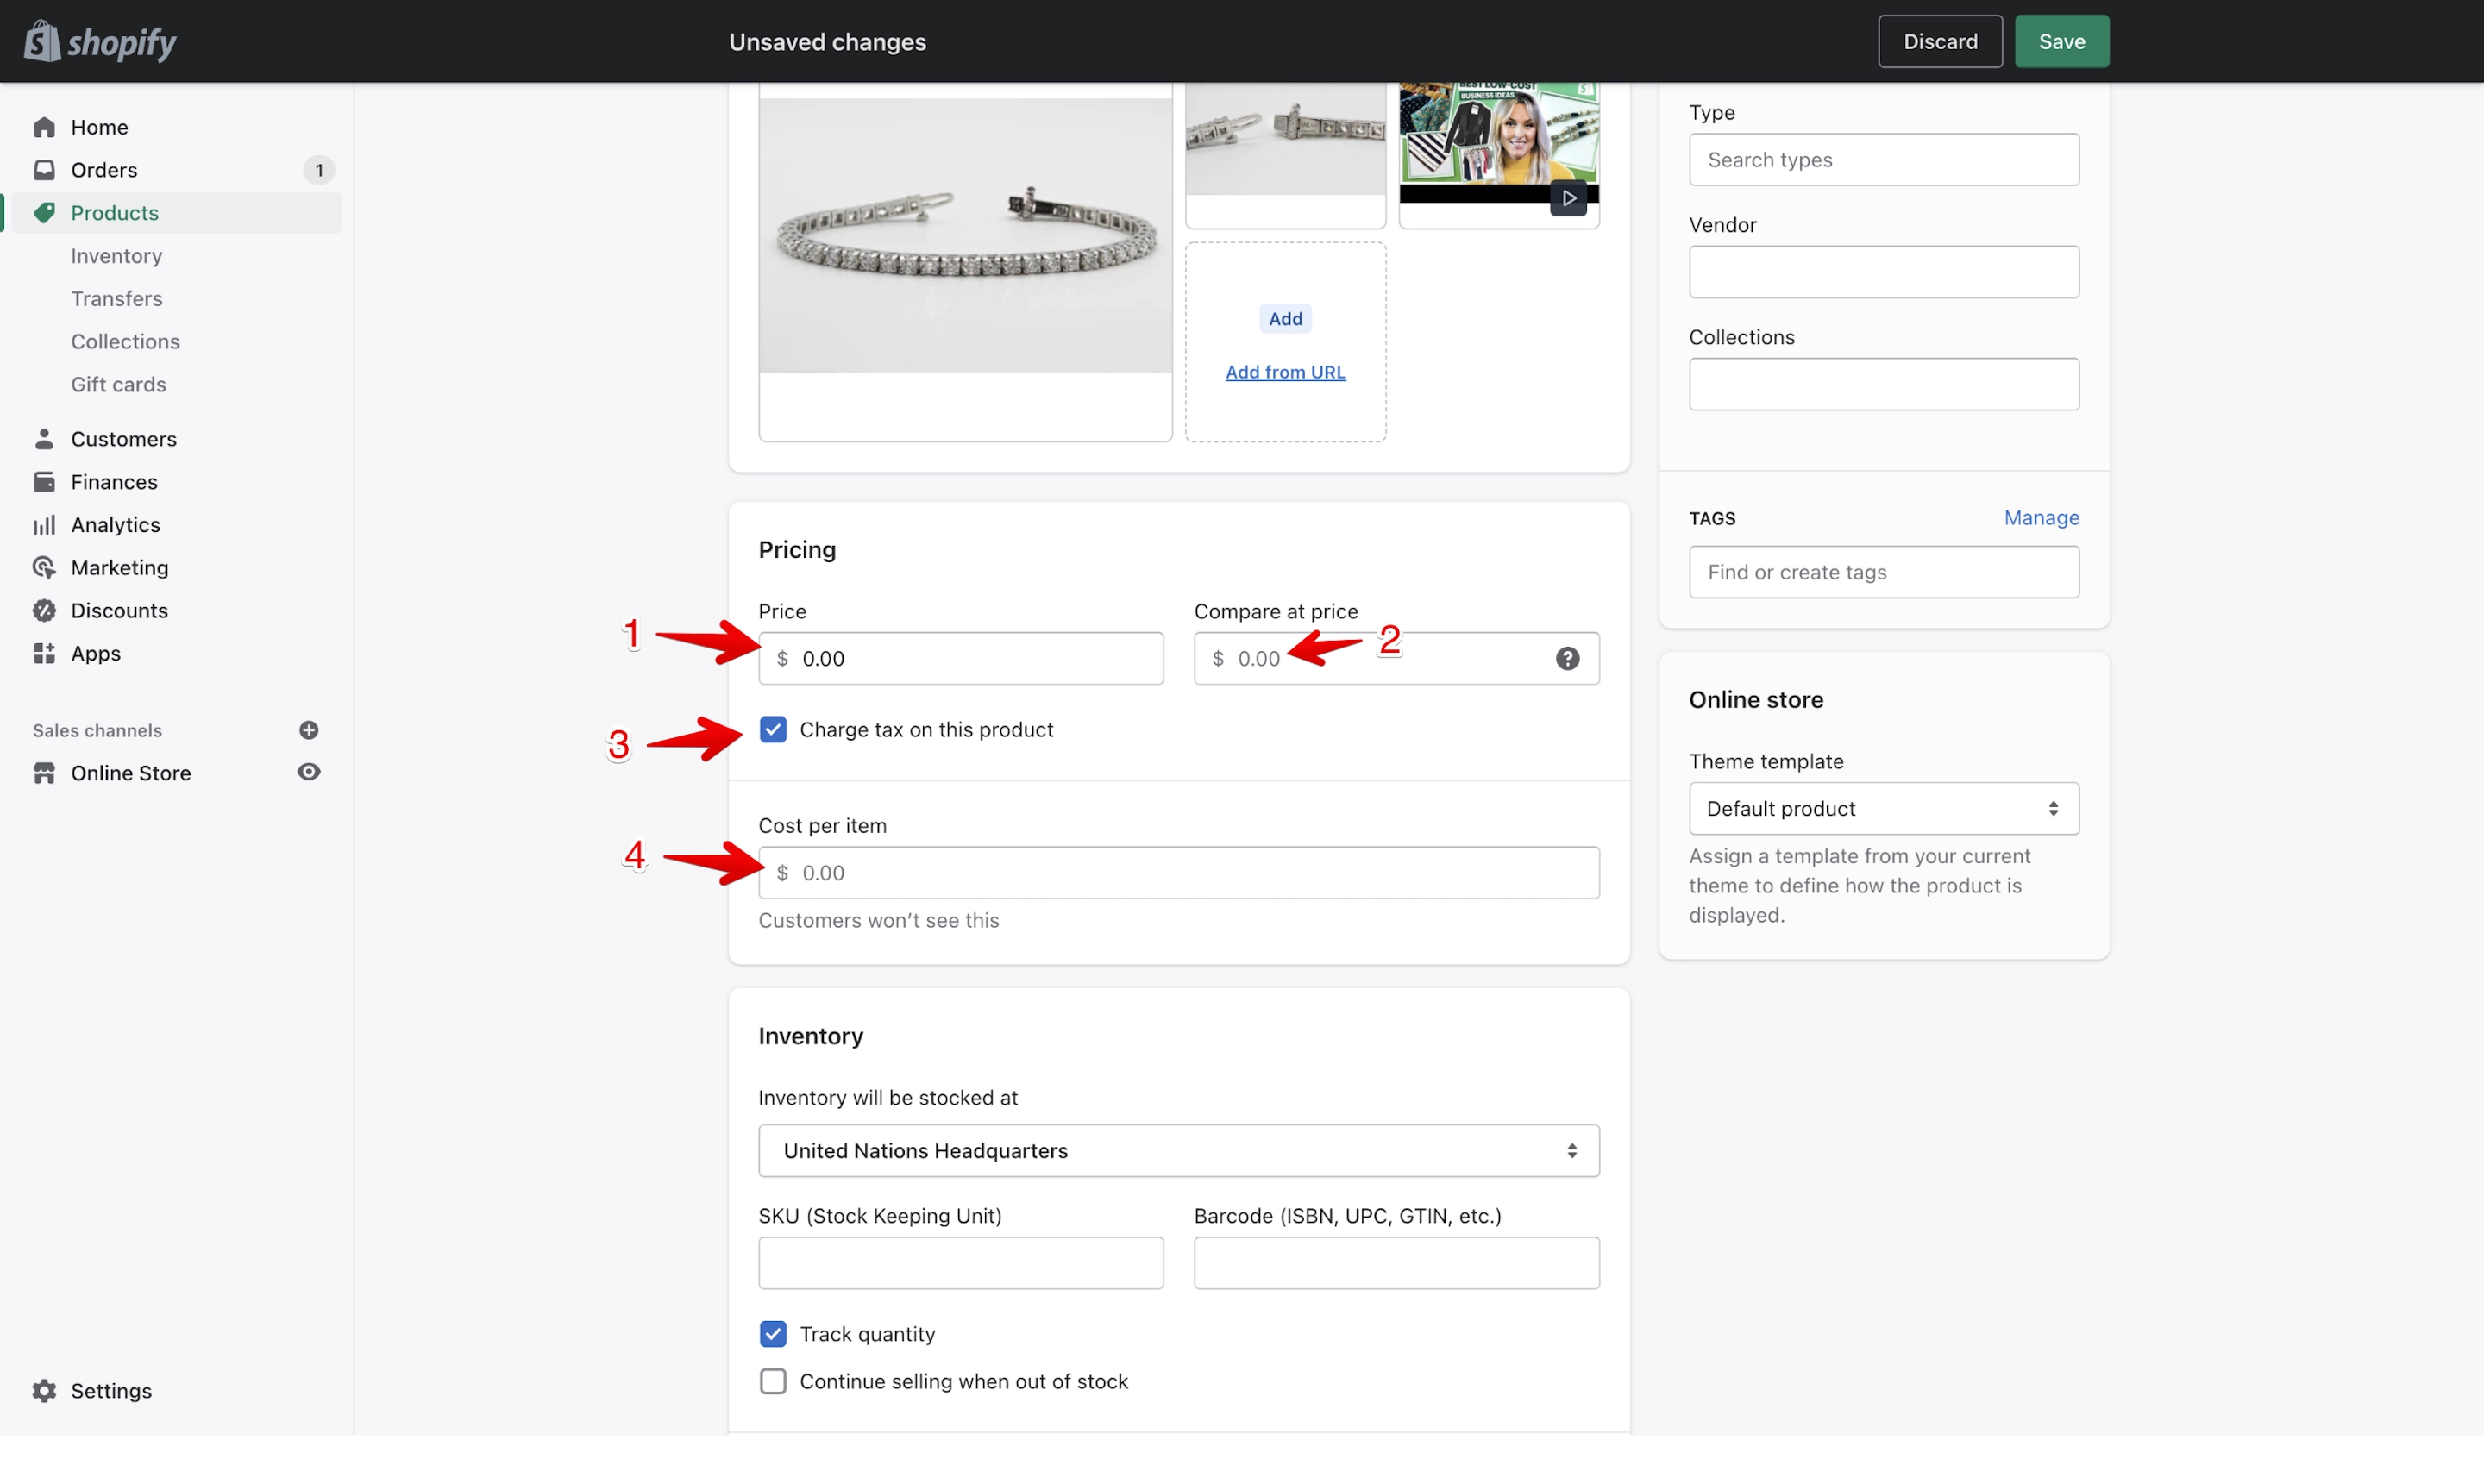Click the Apps grid icon
The width and height of the screenshot is (2484, 1484).
(x=44, y=654)
